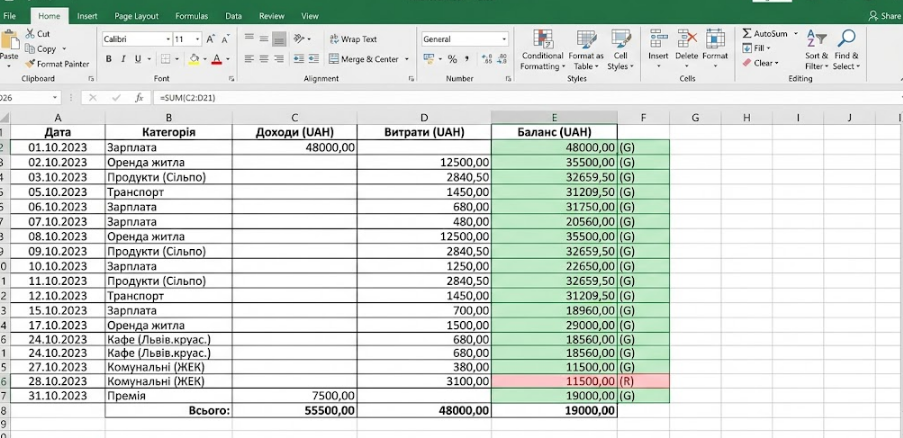Click the Всього total 55500,00 cell
Viewport: 903px width, 438px height.
(294, 410)
